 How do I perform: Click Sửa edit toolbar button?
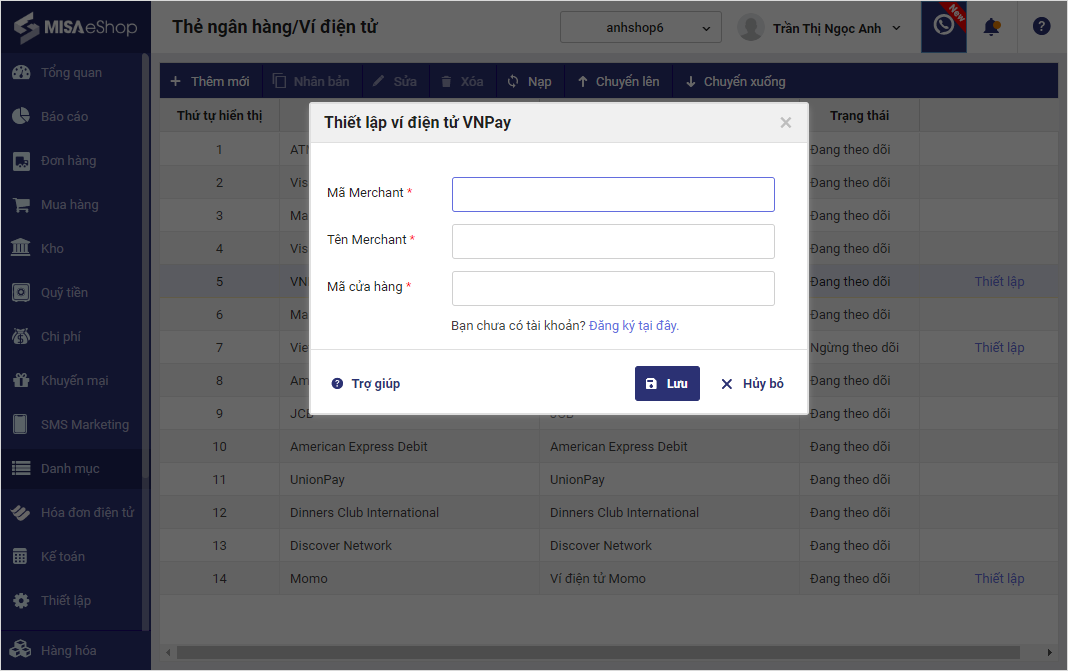click(x=395, y=82)
